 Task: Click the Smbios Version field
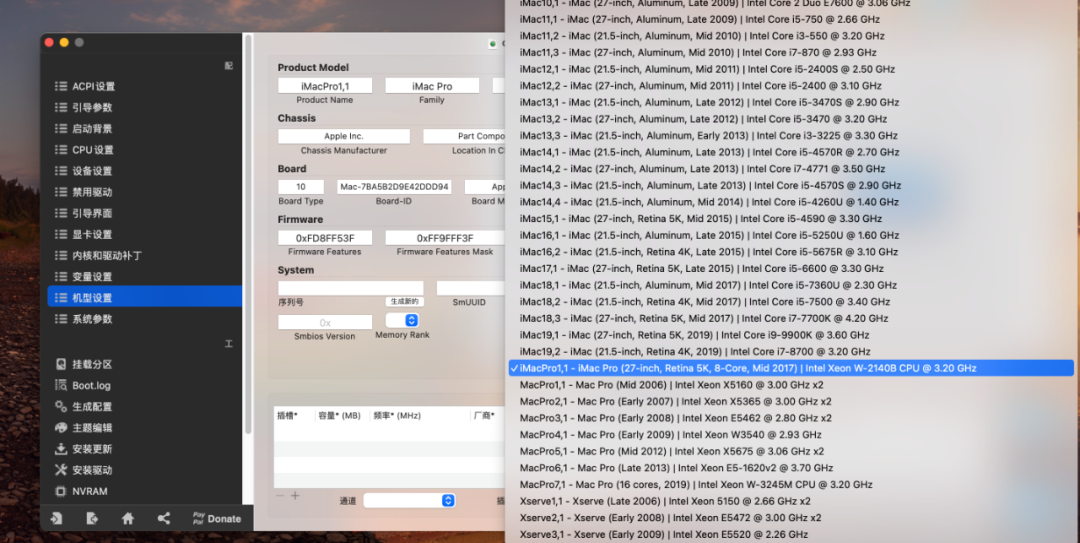click(x=325, y=322)
